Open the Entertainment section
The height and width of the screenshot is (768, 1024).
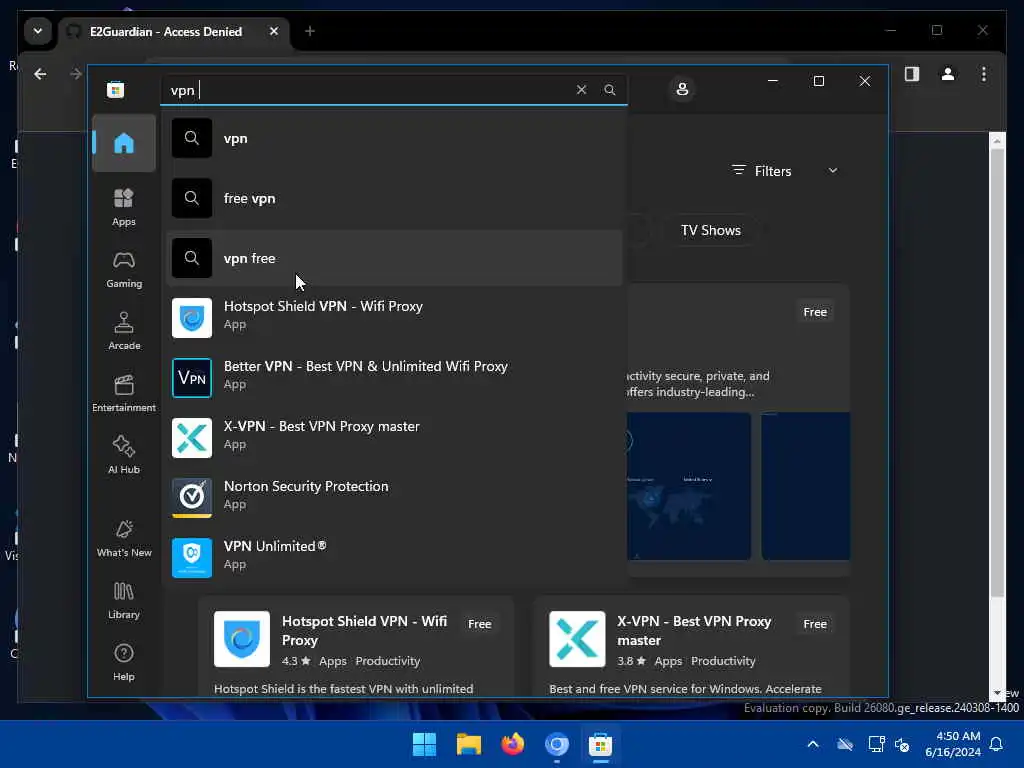click(123, 393)
